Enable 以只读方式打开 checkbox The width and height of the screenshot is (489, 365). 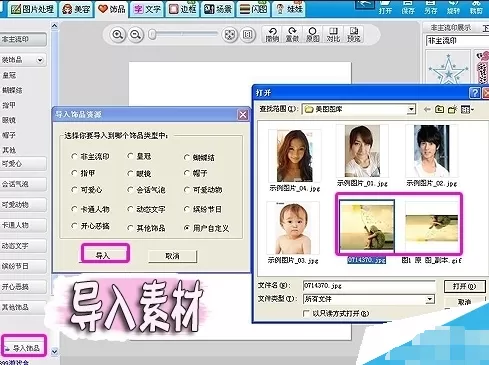[x=306, y=313]
